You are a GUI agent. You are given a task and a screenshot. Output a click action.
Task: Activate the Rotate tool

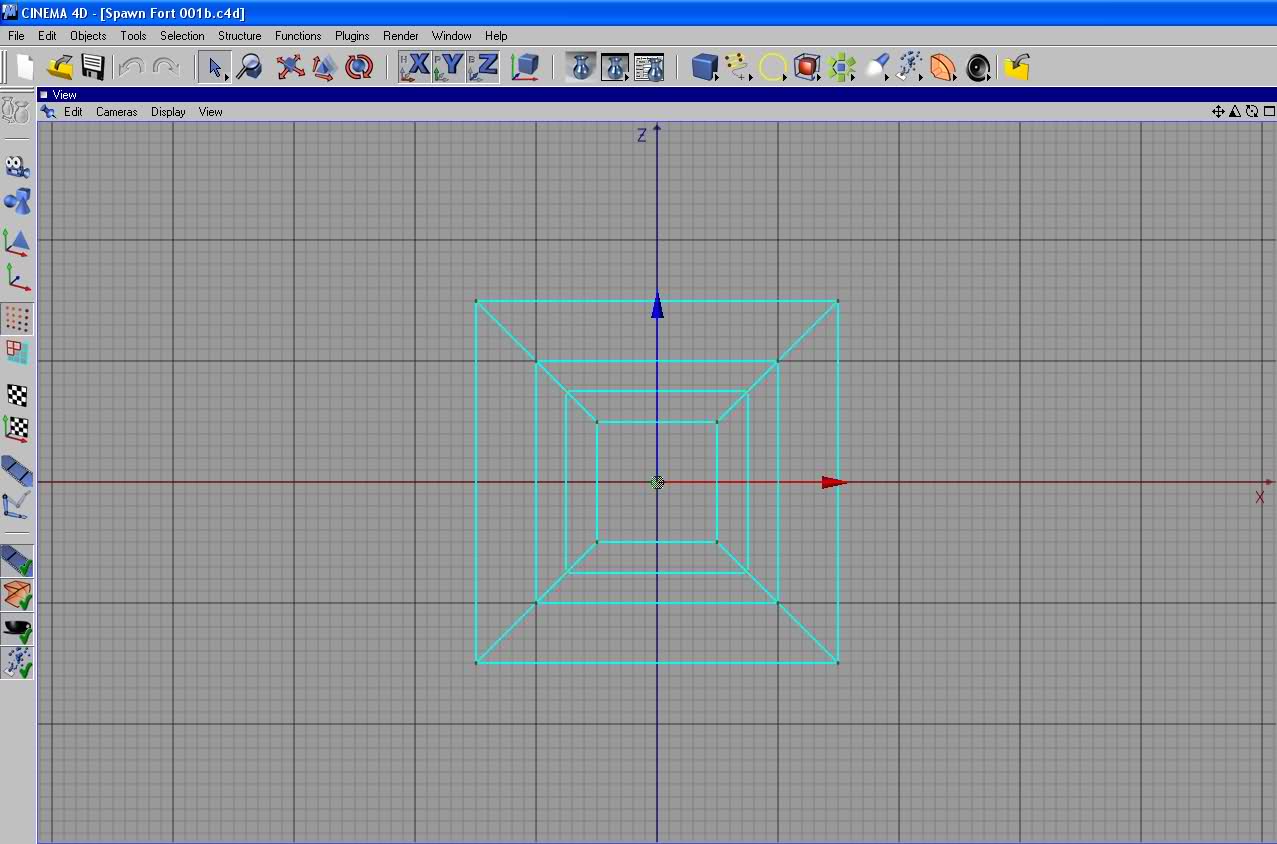pyautogui.click(x=358, y=67)
